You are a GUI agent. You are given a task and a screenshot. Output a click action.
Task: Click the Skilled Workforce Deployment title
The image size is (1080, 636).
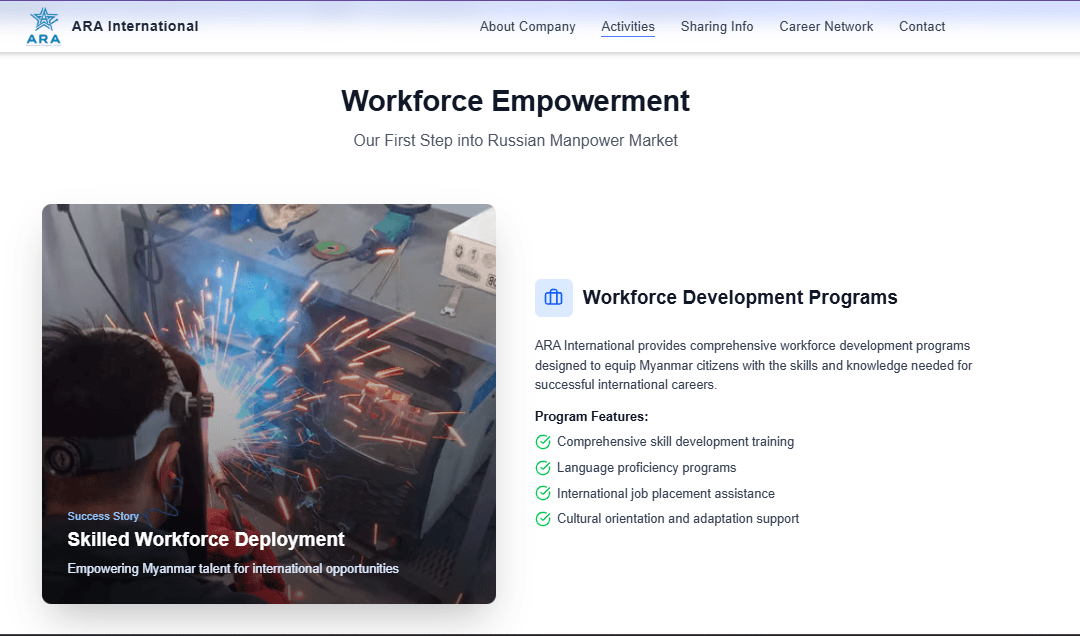(x=206, y=539)
